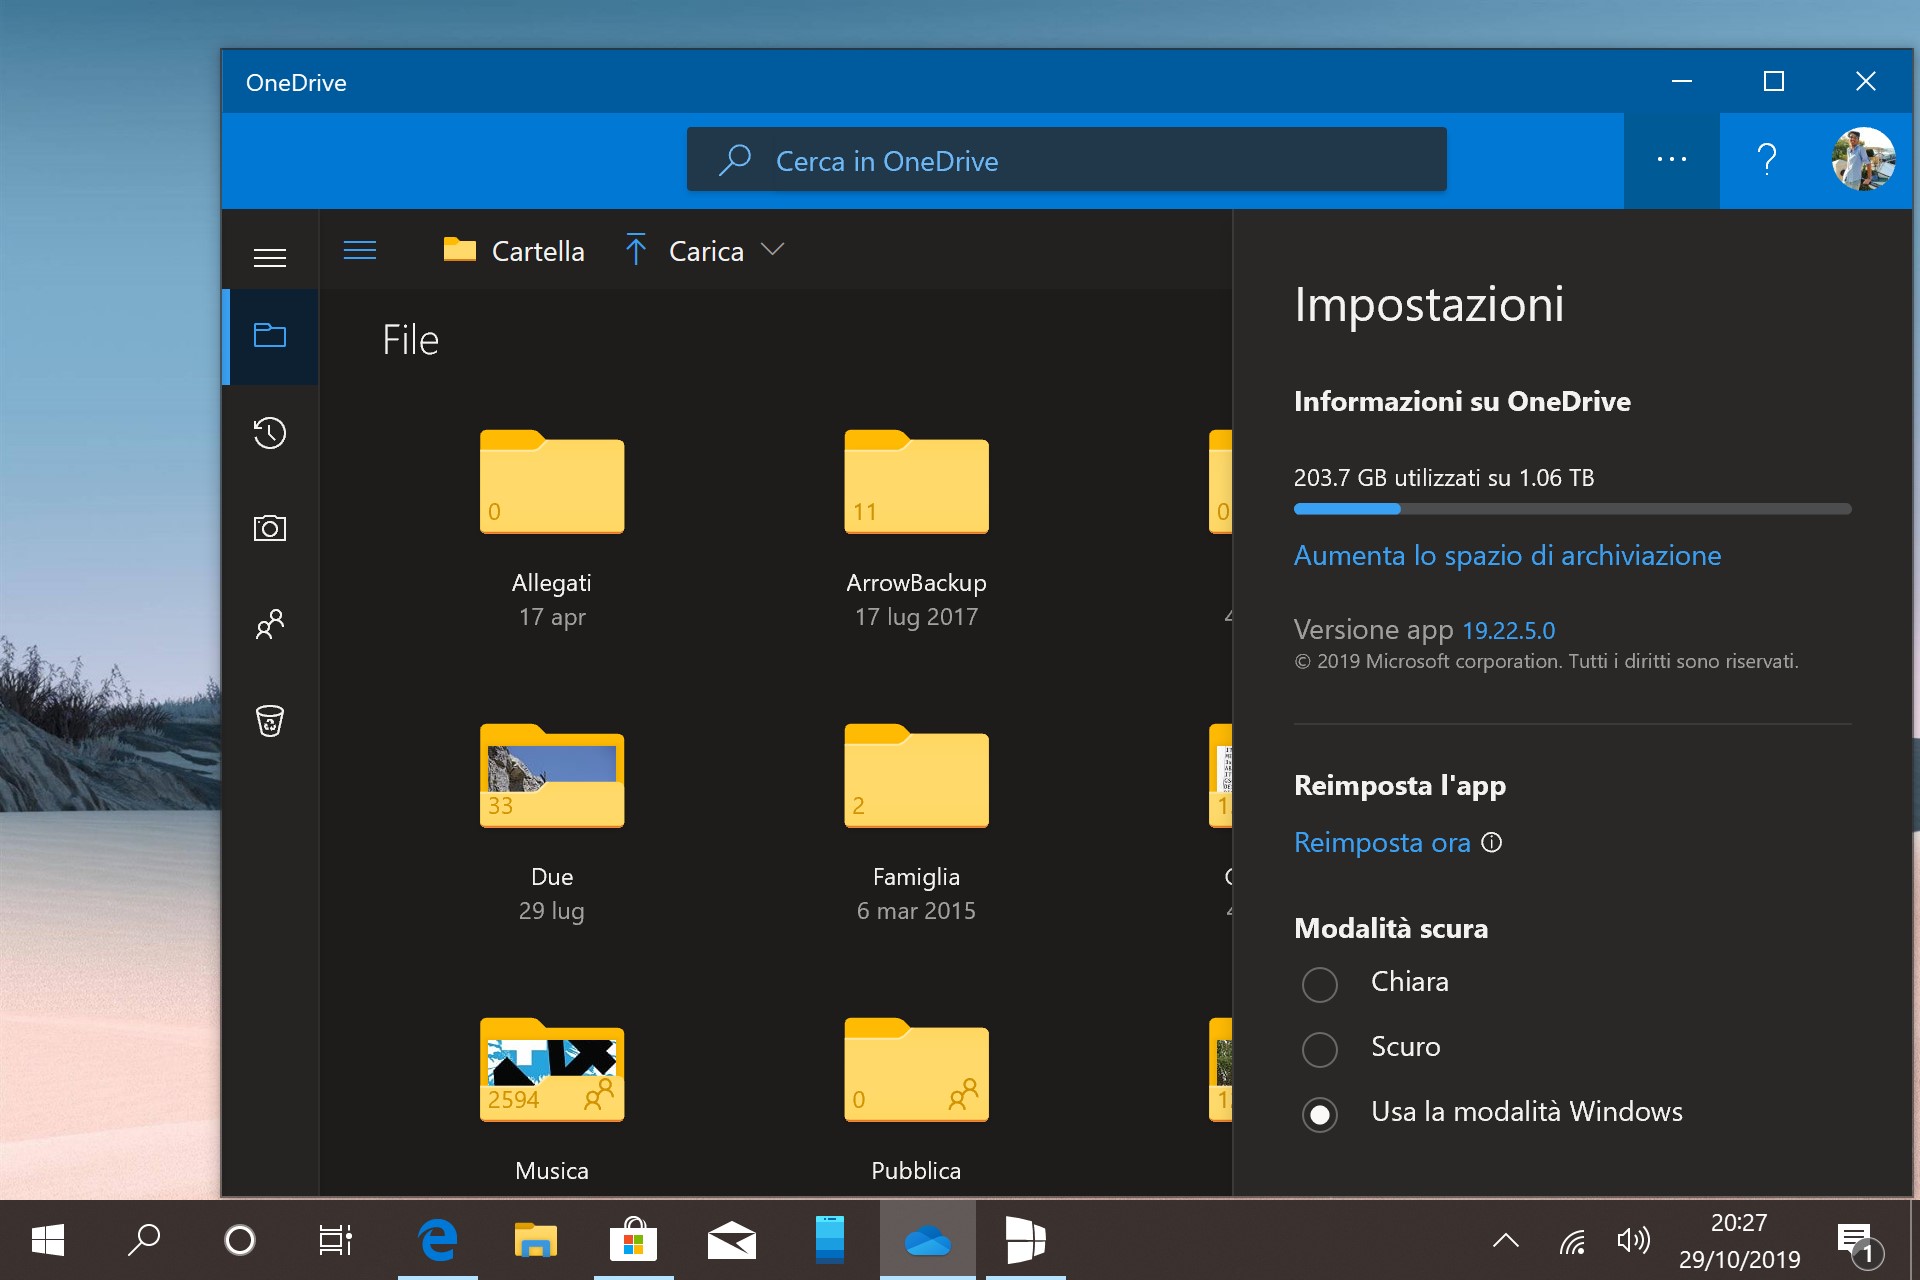This screenshot has width=1920, height=1280.
Task: Open the account profile picture
Action: [x=1863, y=159]
